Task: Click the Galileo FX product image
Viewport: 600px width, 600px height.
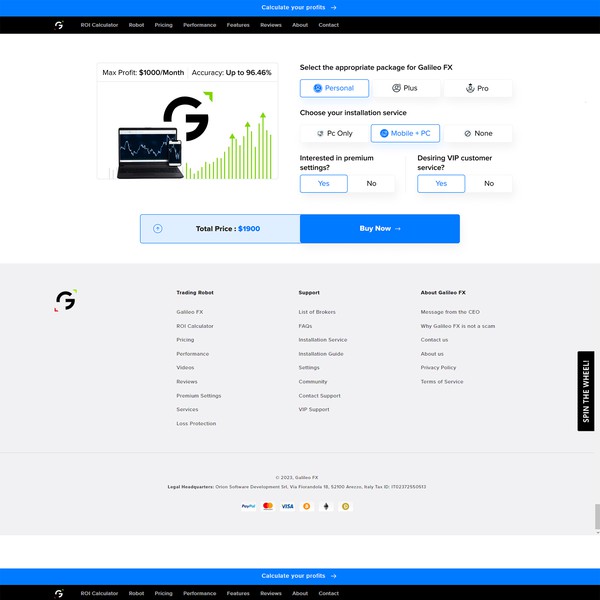Action: (x=188, y=130)
